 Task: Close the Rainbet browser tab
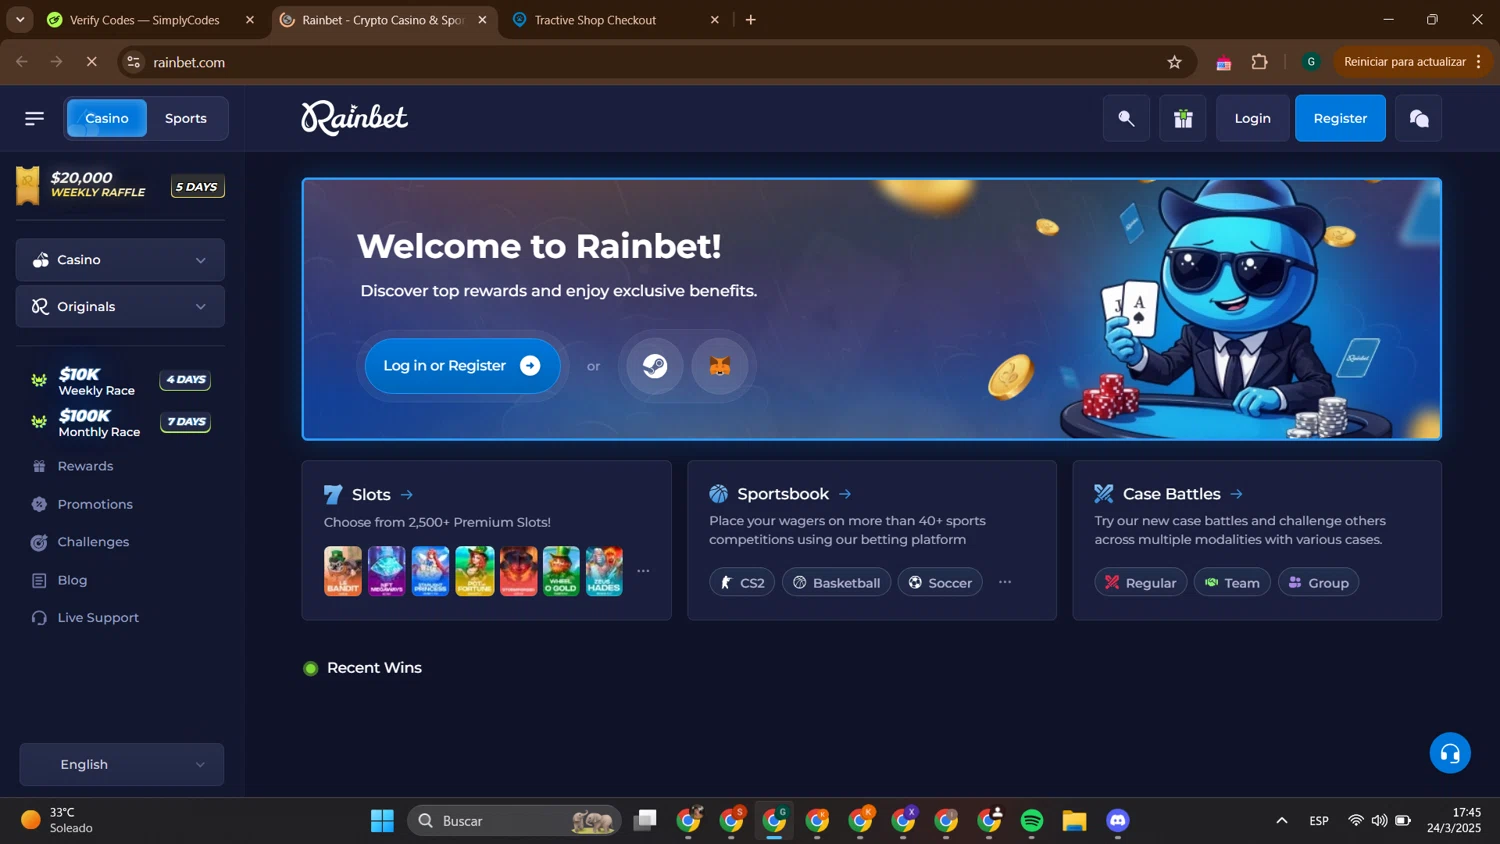point(482,20)
